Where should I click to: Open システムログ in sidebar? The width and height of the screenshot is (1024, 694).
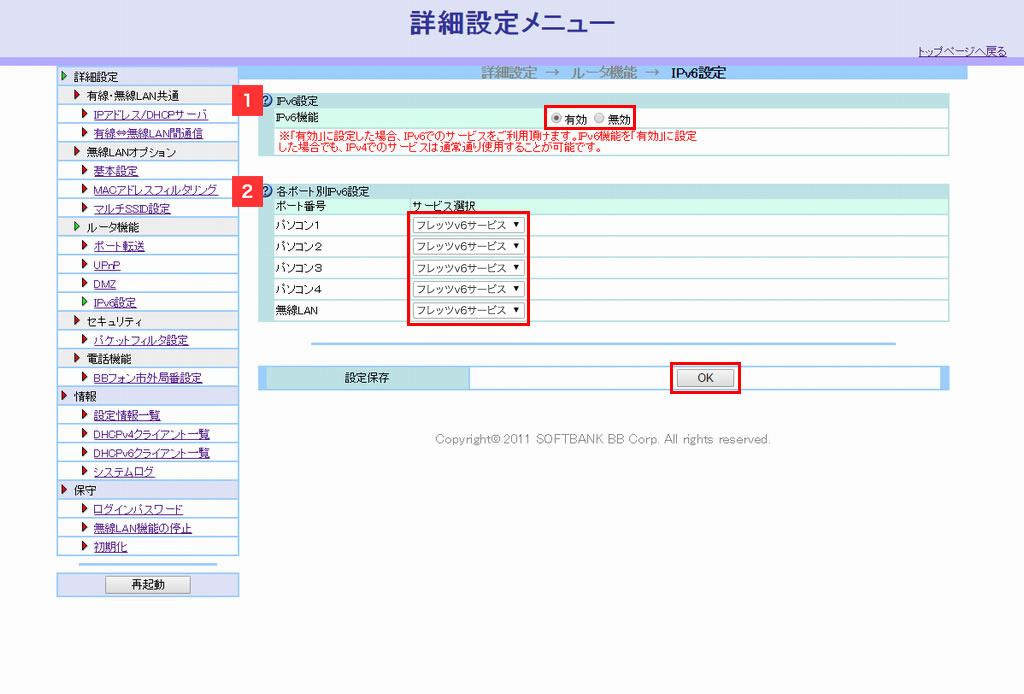point(124,472)
